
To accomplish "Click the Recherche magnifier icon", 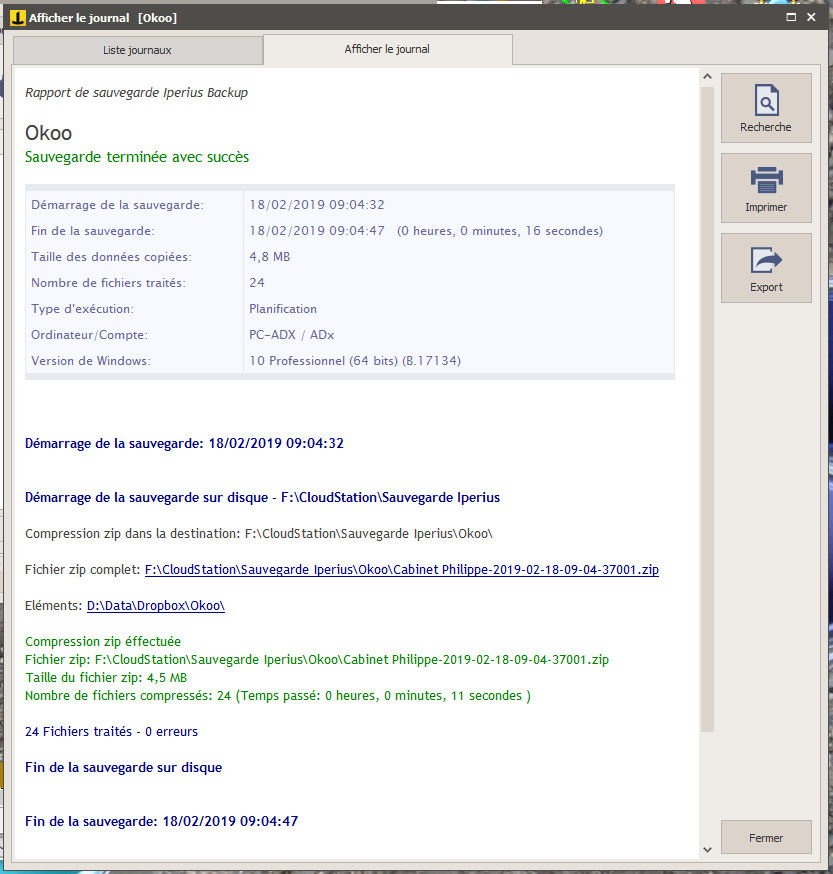I will click(x=766, y=101).
